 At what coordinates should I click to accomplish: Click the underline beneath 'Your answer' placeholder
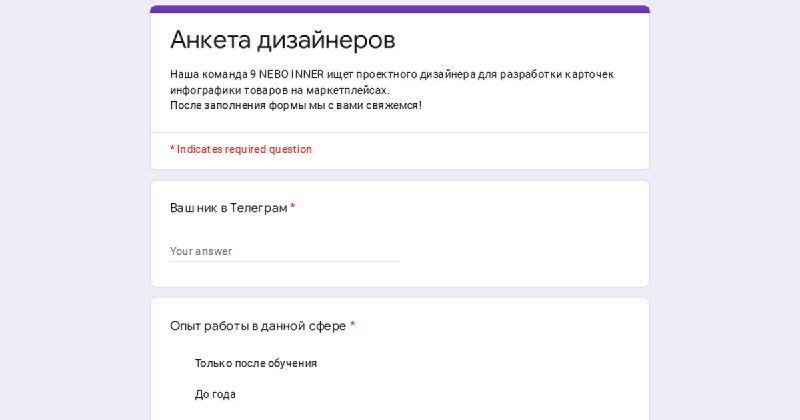tap(285, 261)
